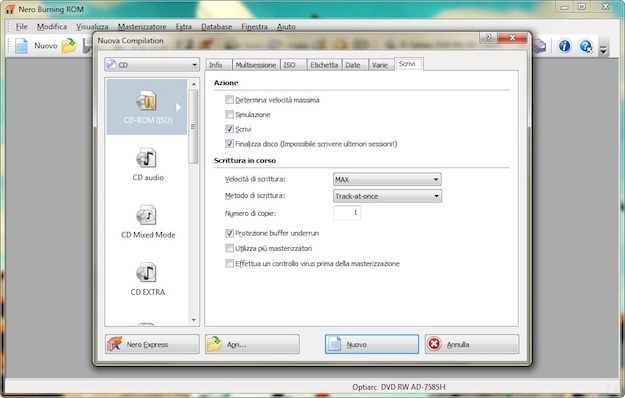The height and width of the screenshot is (398, 625).
Task: Open the Aiuto menu
Action: tap(286, 27)
